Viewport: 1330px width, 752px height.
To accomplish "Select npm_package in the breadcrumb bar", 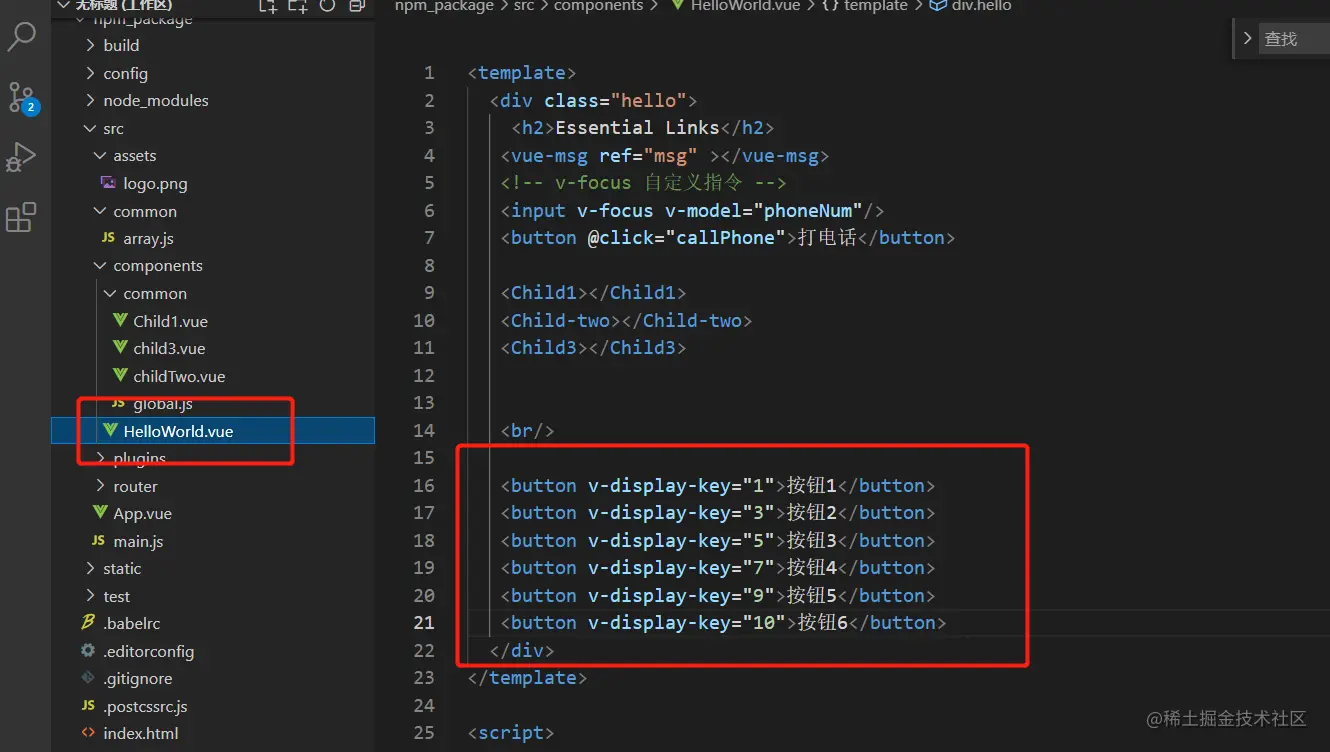I will pyautogui.click(x=444, y=6).
